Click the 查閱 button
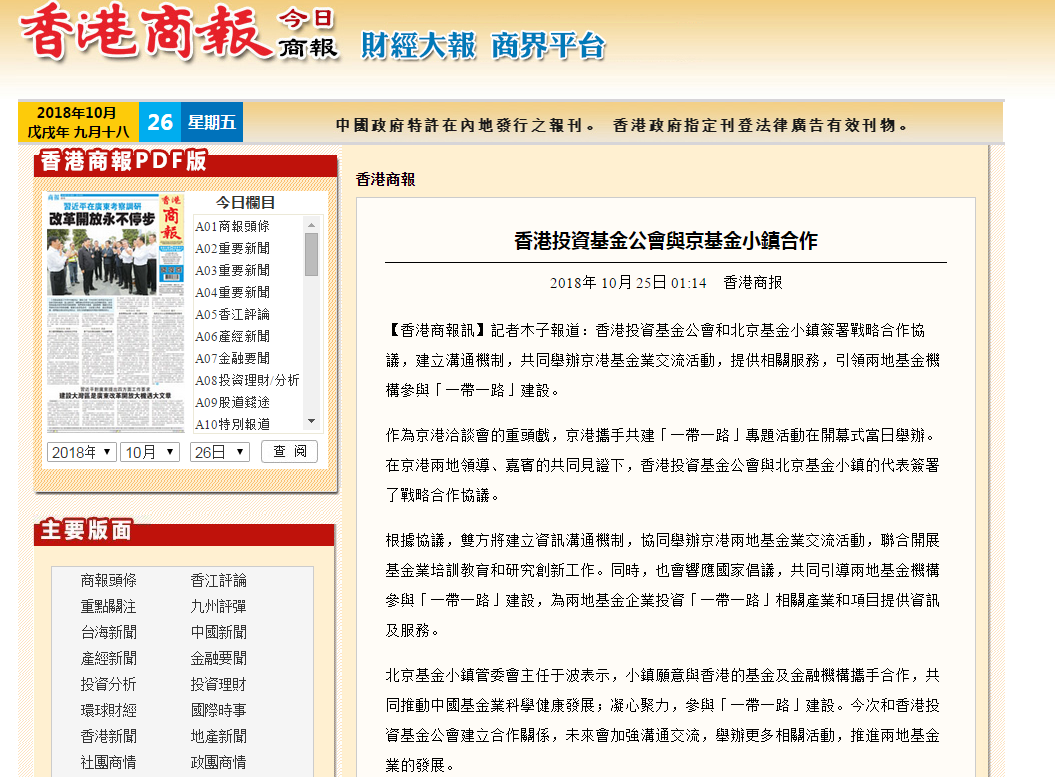The image size is (1055, 777). [289, 451]
